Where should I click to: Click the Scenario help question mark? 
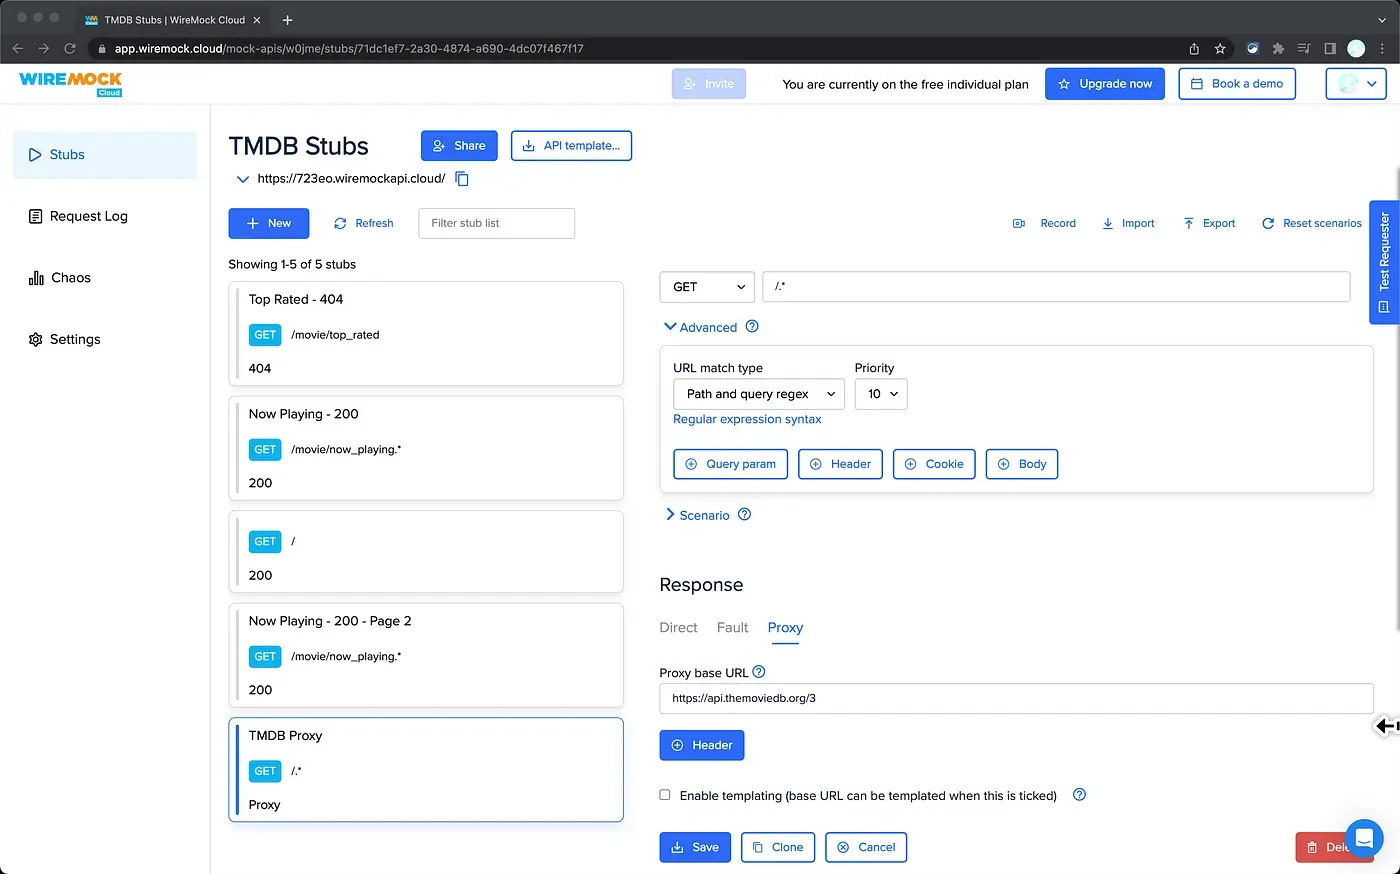pos(744,515)
